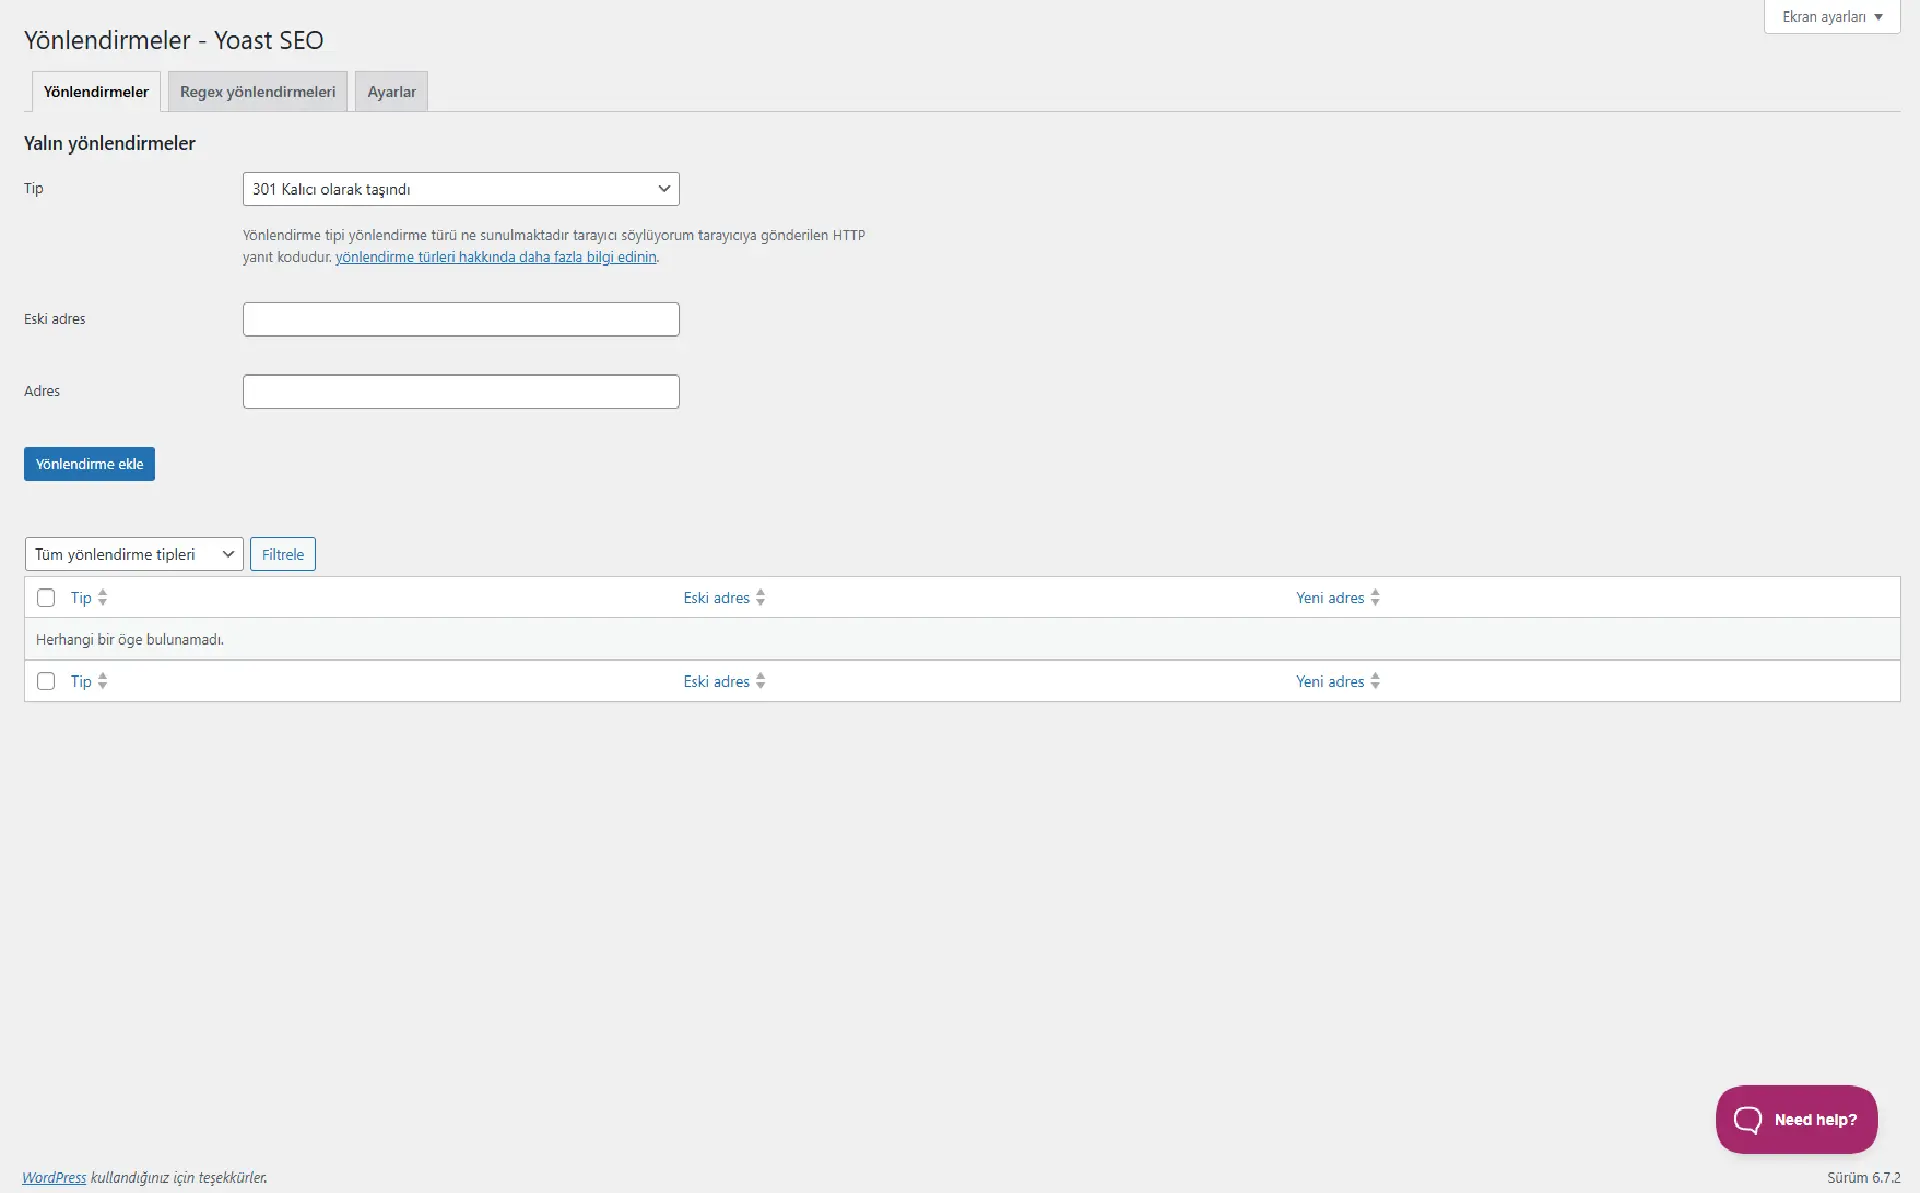Open the yönlendirme türleri hakkında bilgi link
This screenshot has height=1200, width=1920.
495,257
